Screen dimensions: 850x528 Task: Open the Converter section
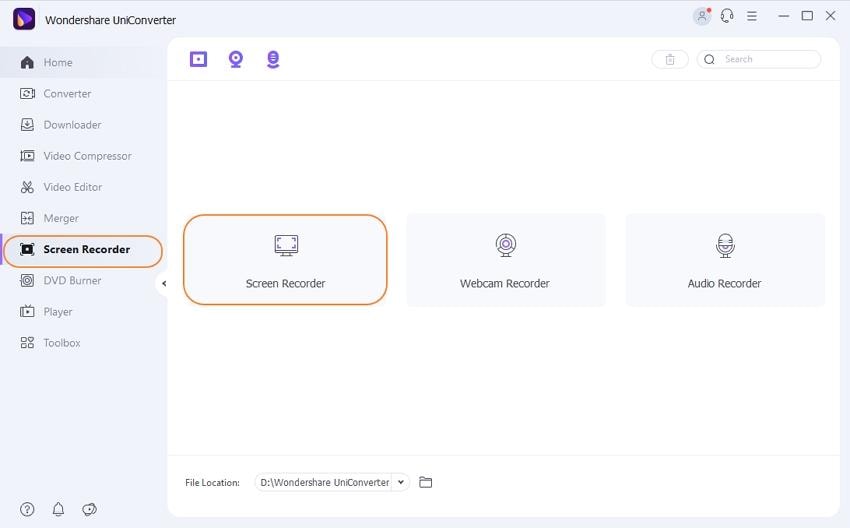click(82, 94)
